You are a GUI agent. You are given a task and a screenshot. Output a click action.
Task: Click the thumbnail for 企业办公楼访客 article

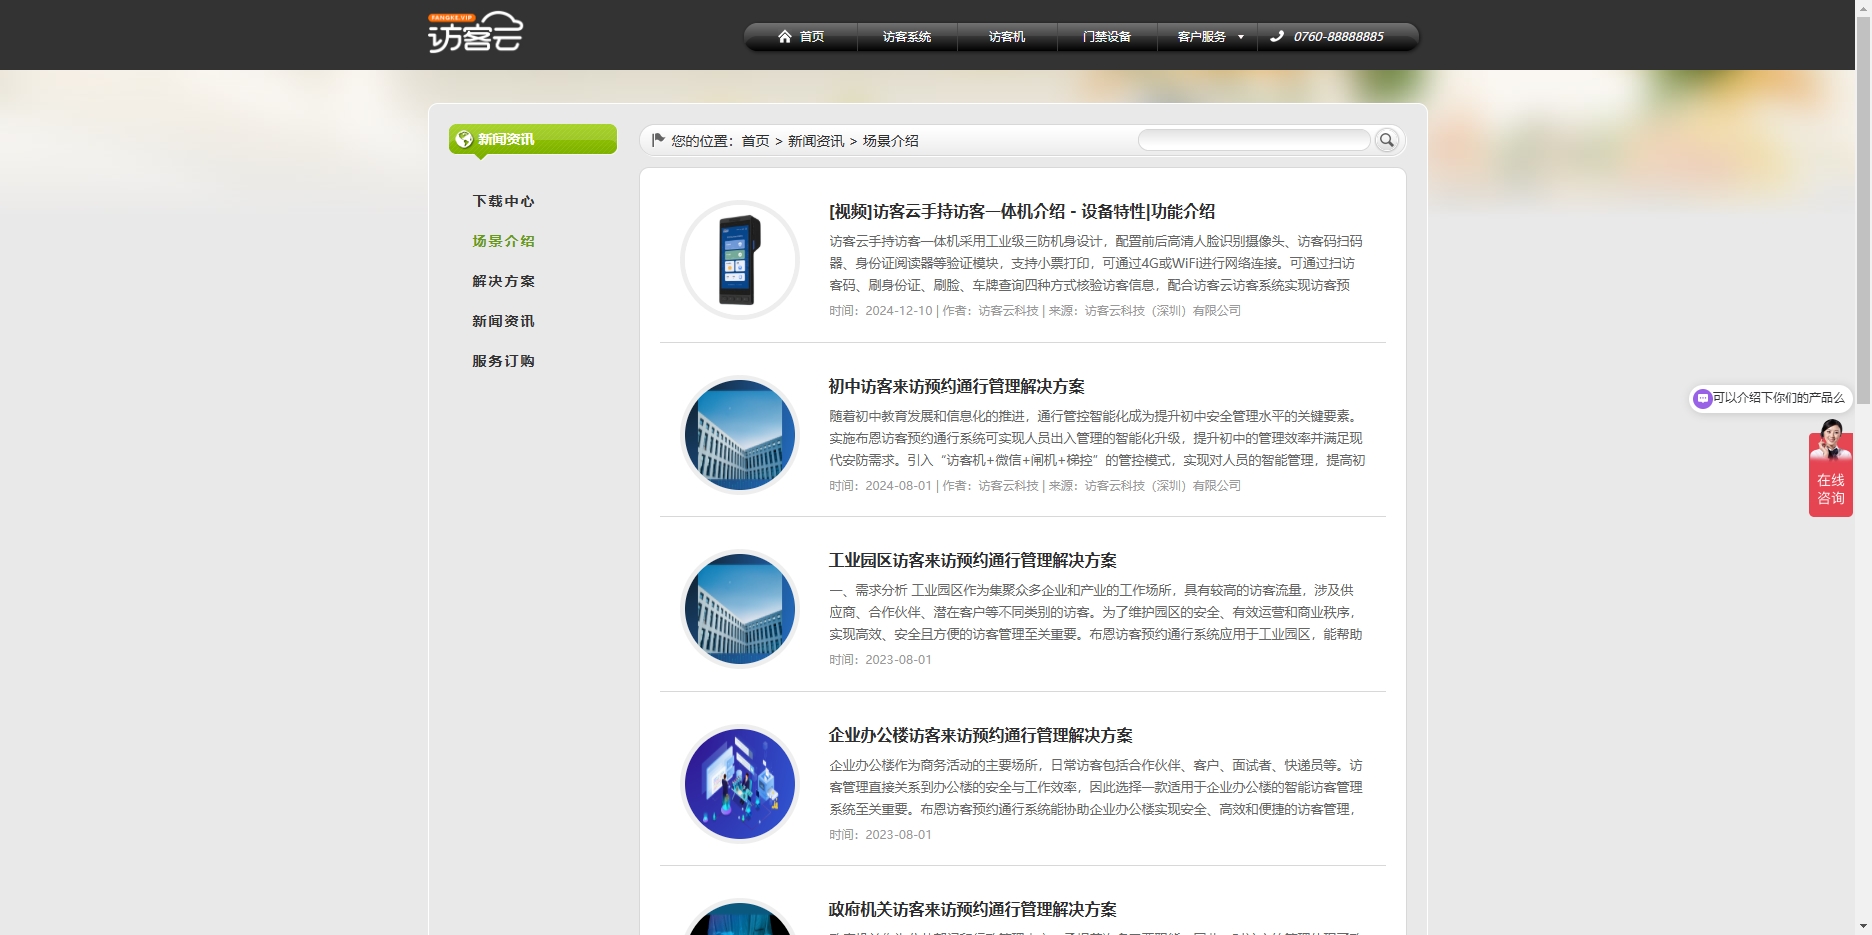[x=740, y=784]
